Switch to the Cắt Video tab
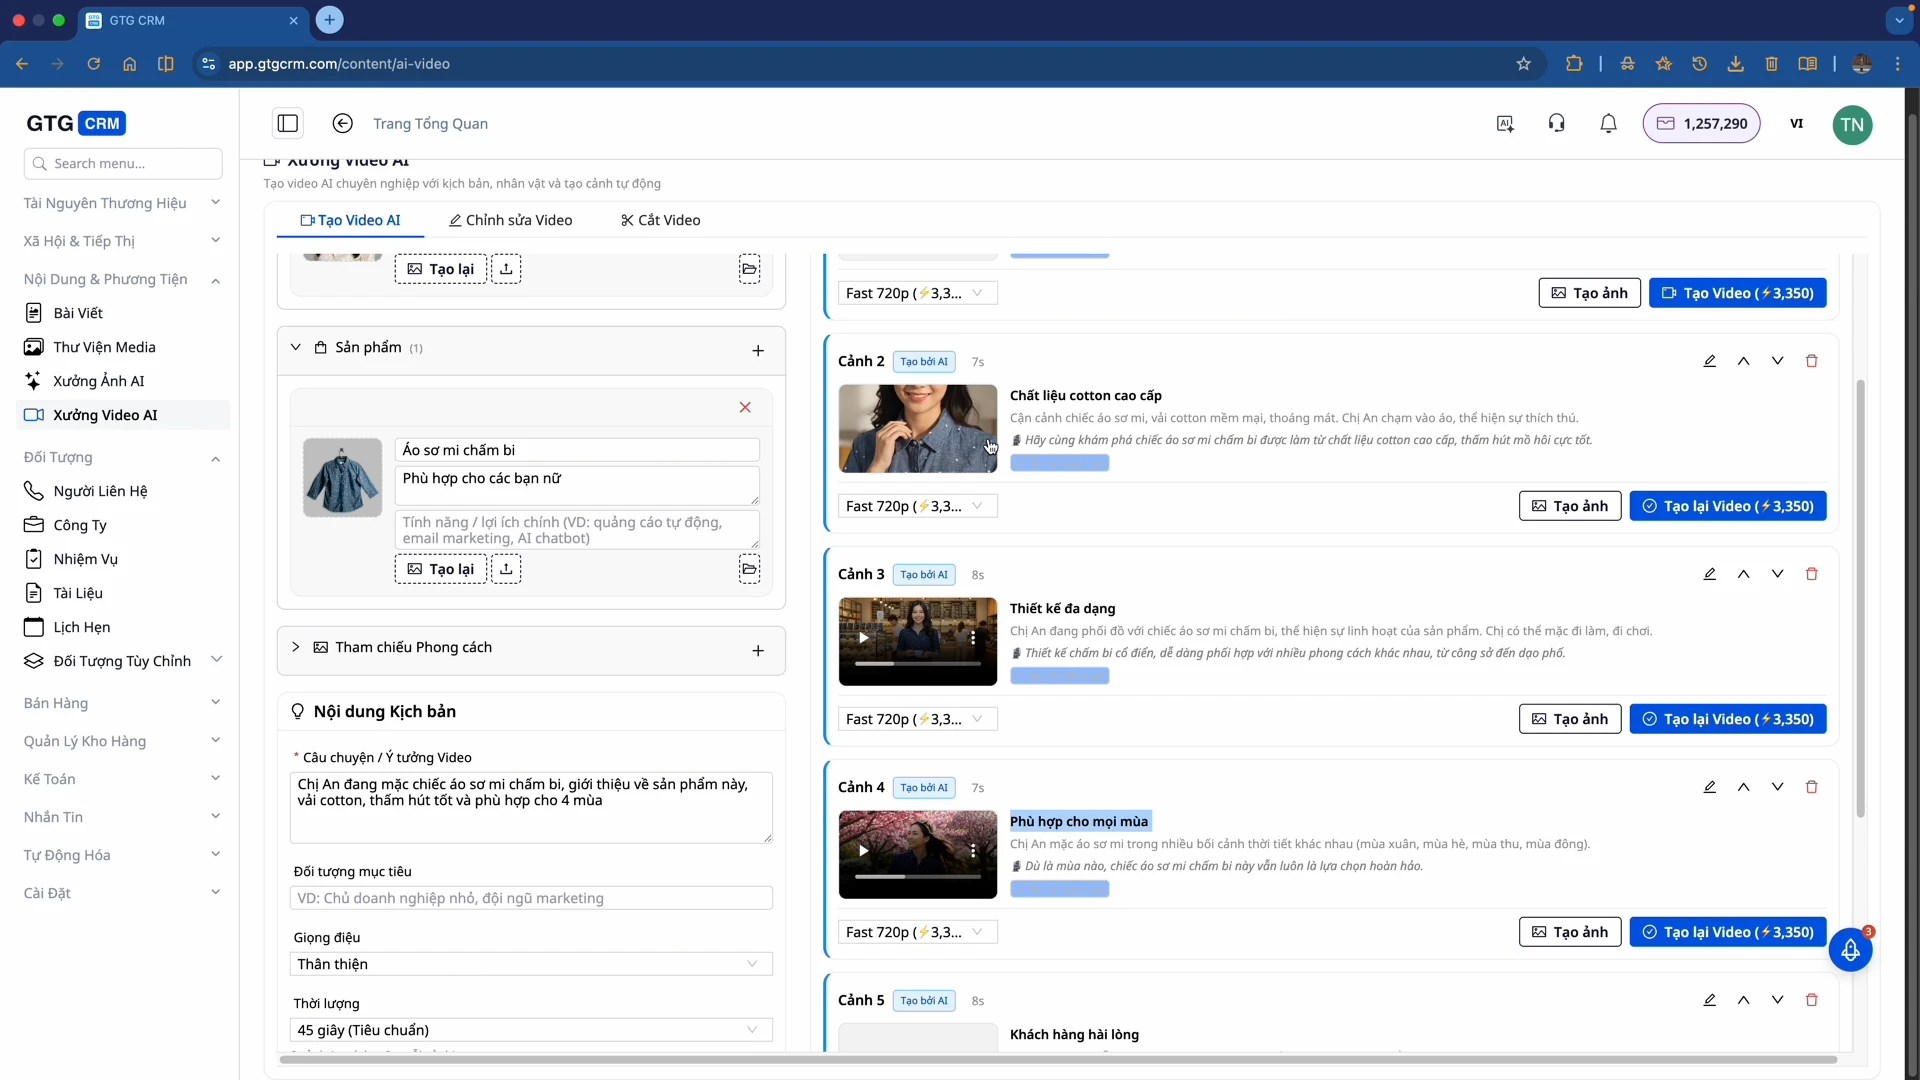The height and width of the screenshot is (1080, 1920). (x=661, y=220)
